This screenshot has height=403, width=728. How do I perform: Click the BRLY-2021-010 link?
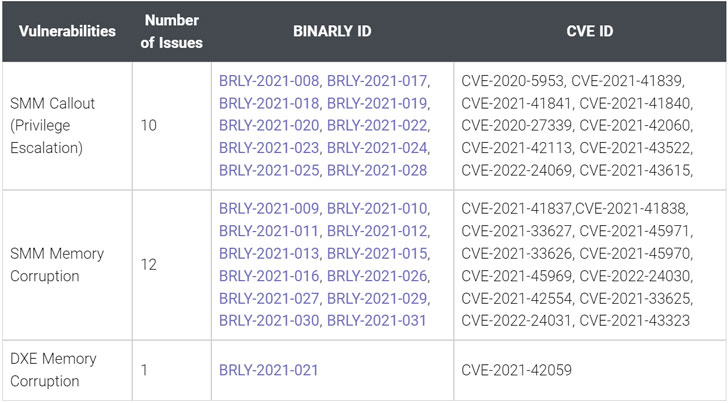coord(377,208)
